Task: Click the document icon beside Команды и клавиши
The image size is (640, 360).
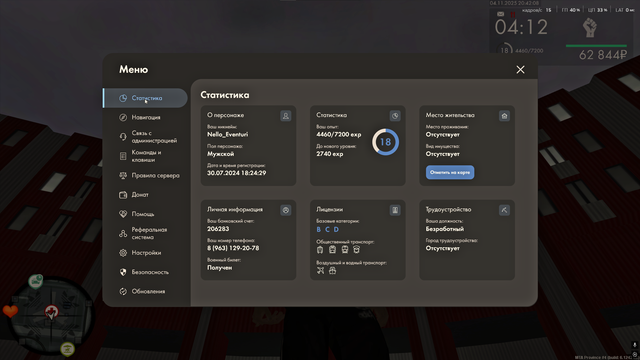Action: pos(123,156)
